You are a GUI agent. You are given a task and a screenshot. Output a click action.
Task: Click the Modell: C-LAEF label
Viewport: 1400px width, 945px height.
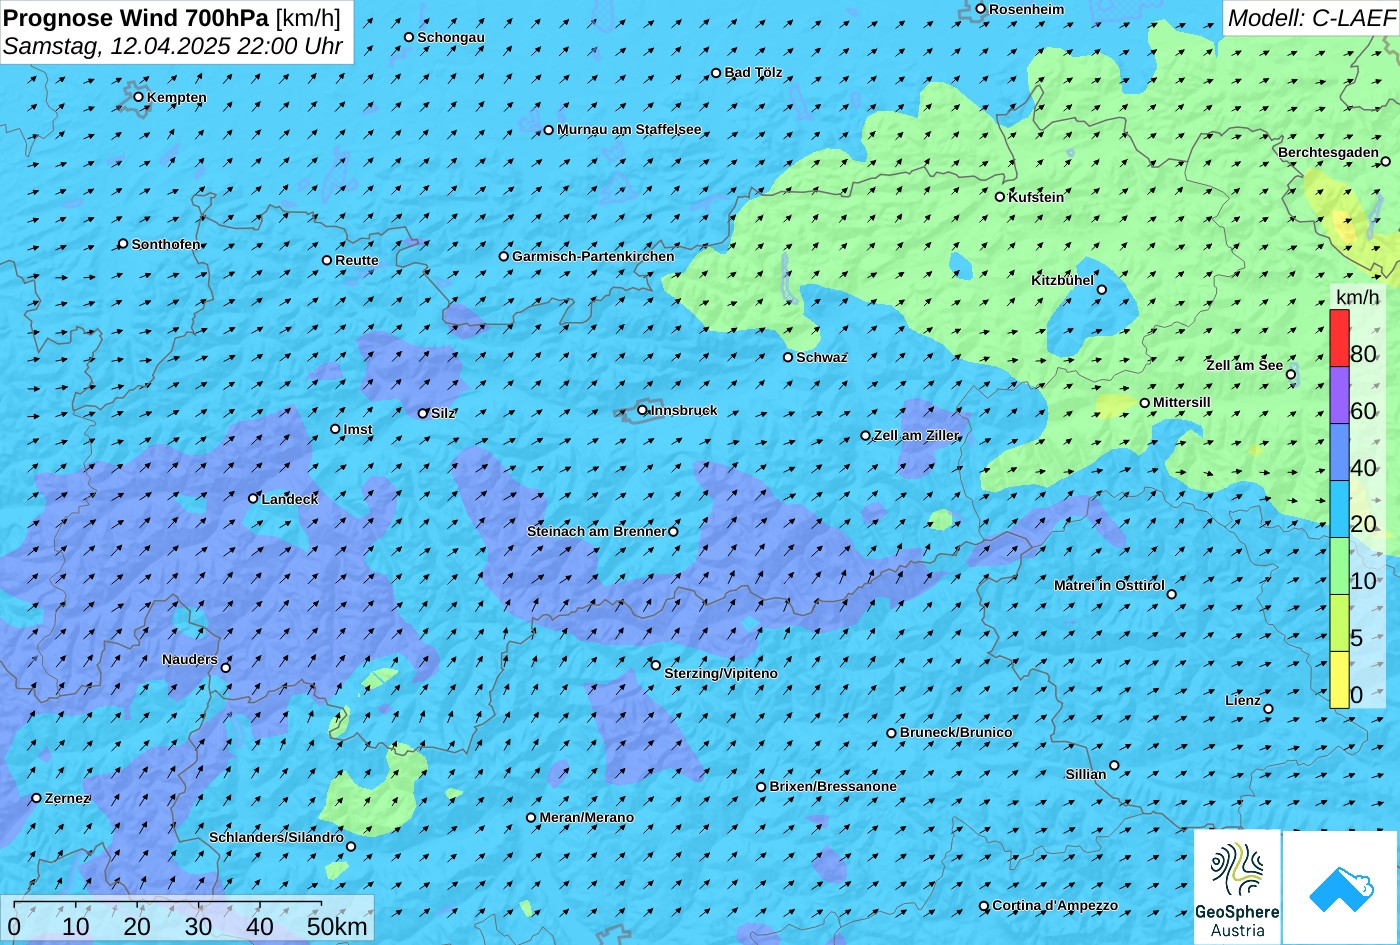point(1310,18)
